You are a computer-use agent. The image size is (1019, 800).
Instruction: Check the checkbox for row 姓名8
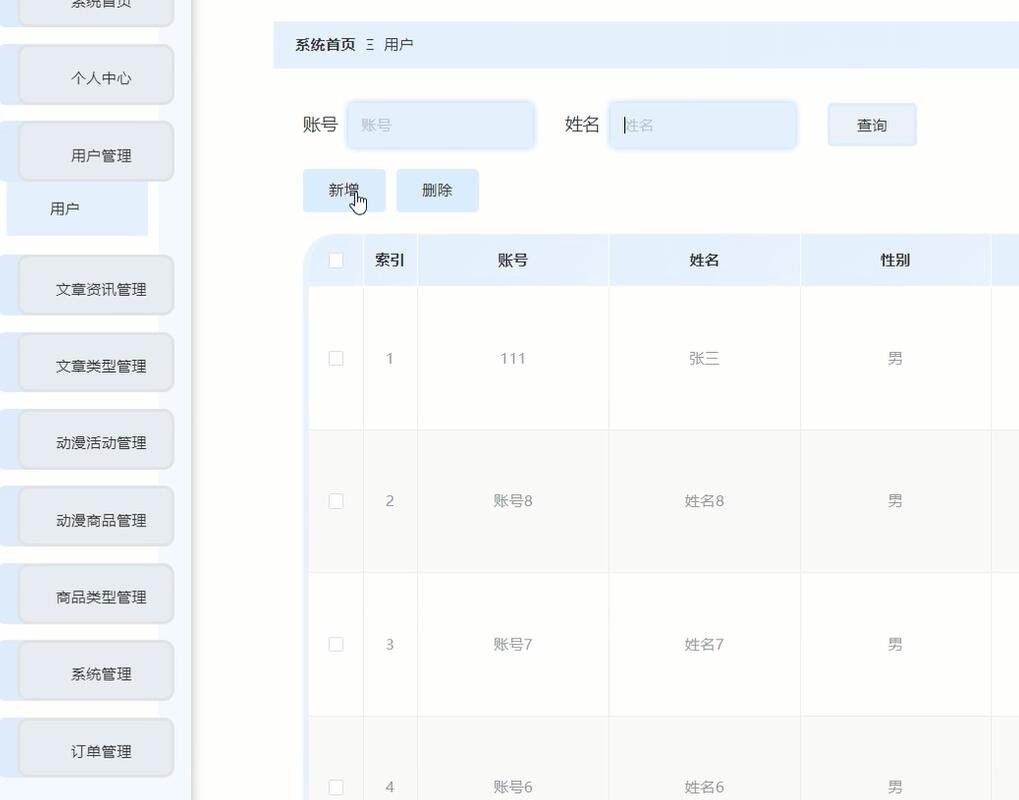click(336, 501)
